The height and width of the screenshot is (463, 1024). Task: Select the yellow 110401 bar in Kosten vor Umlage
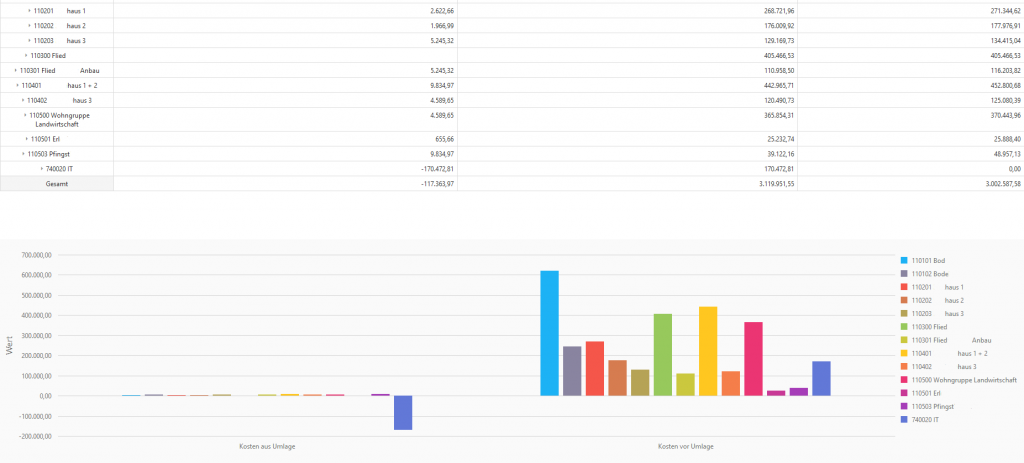[x=708, y=351]
